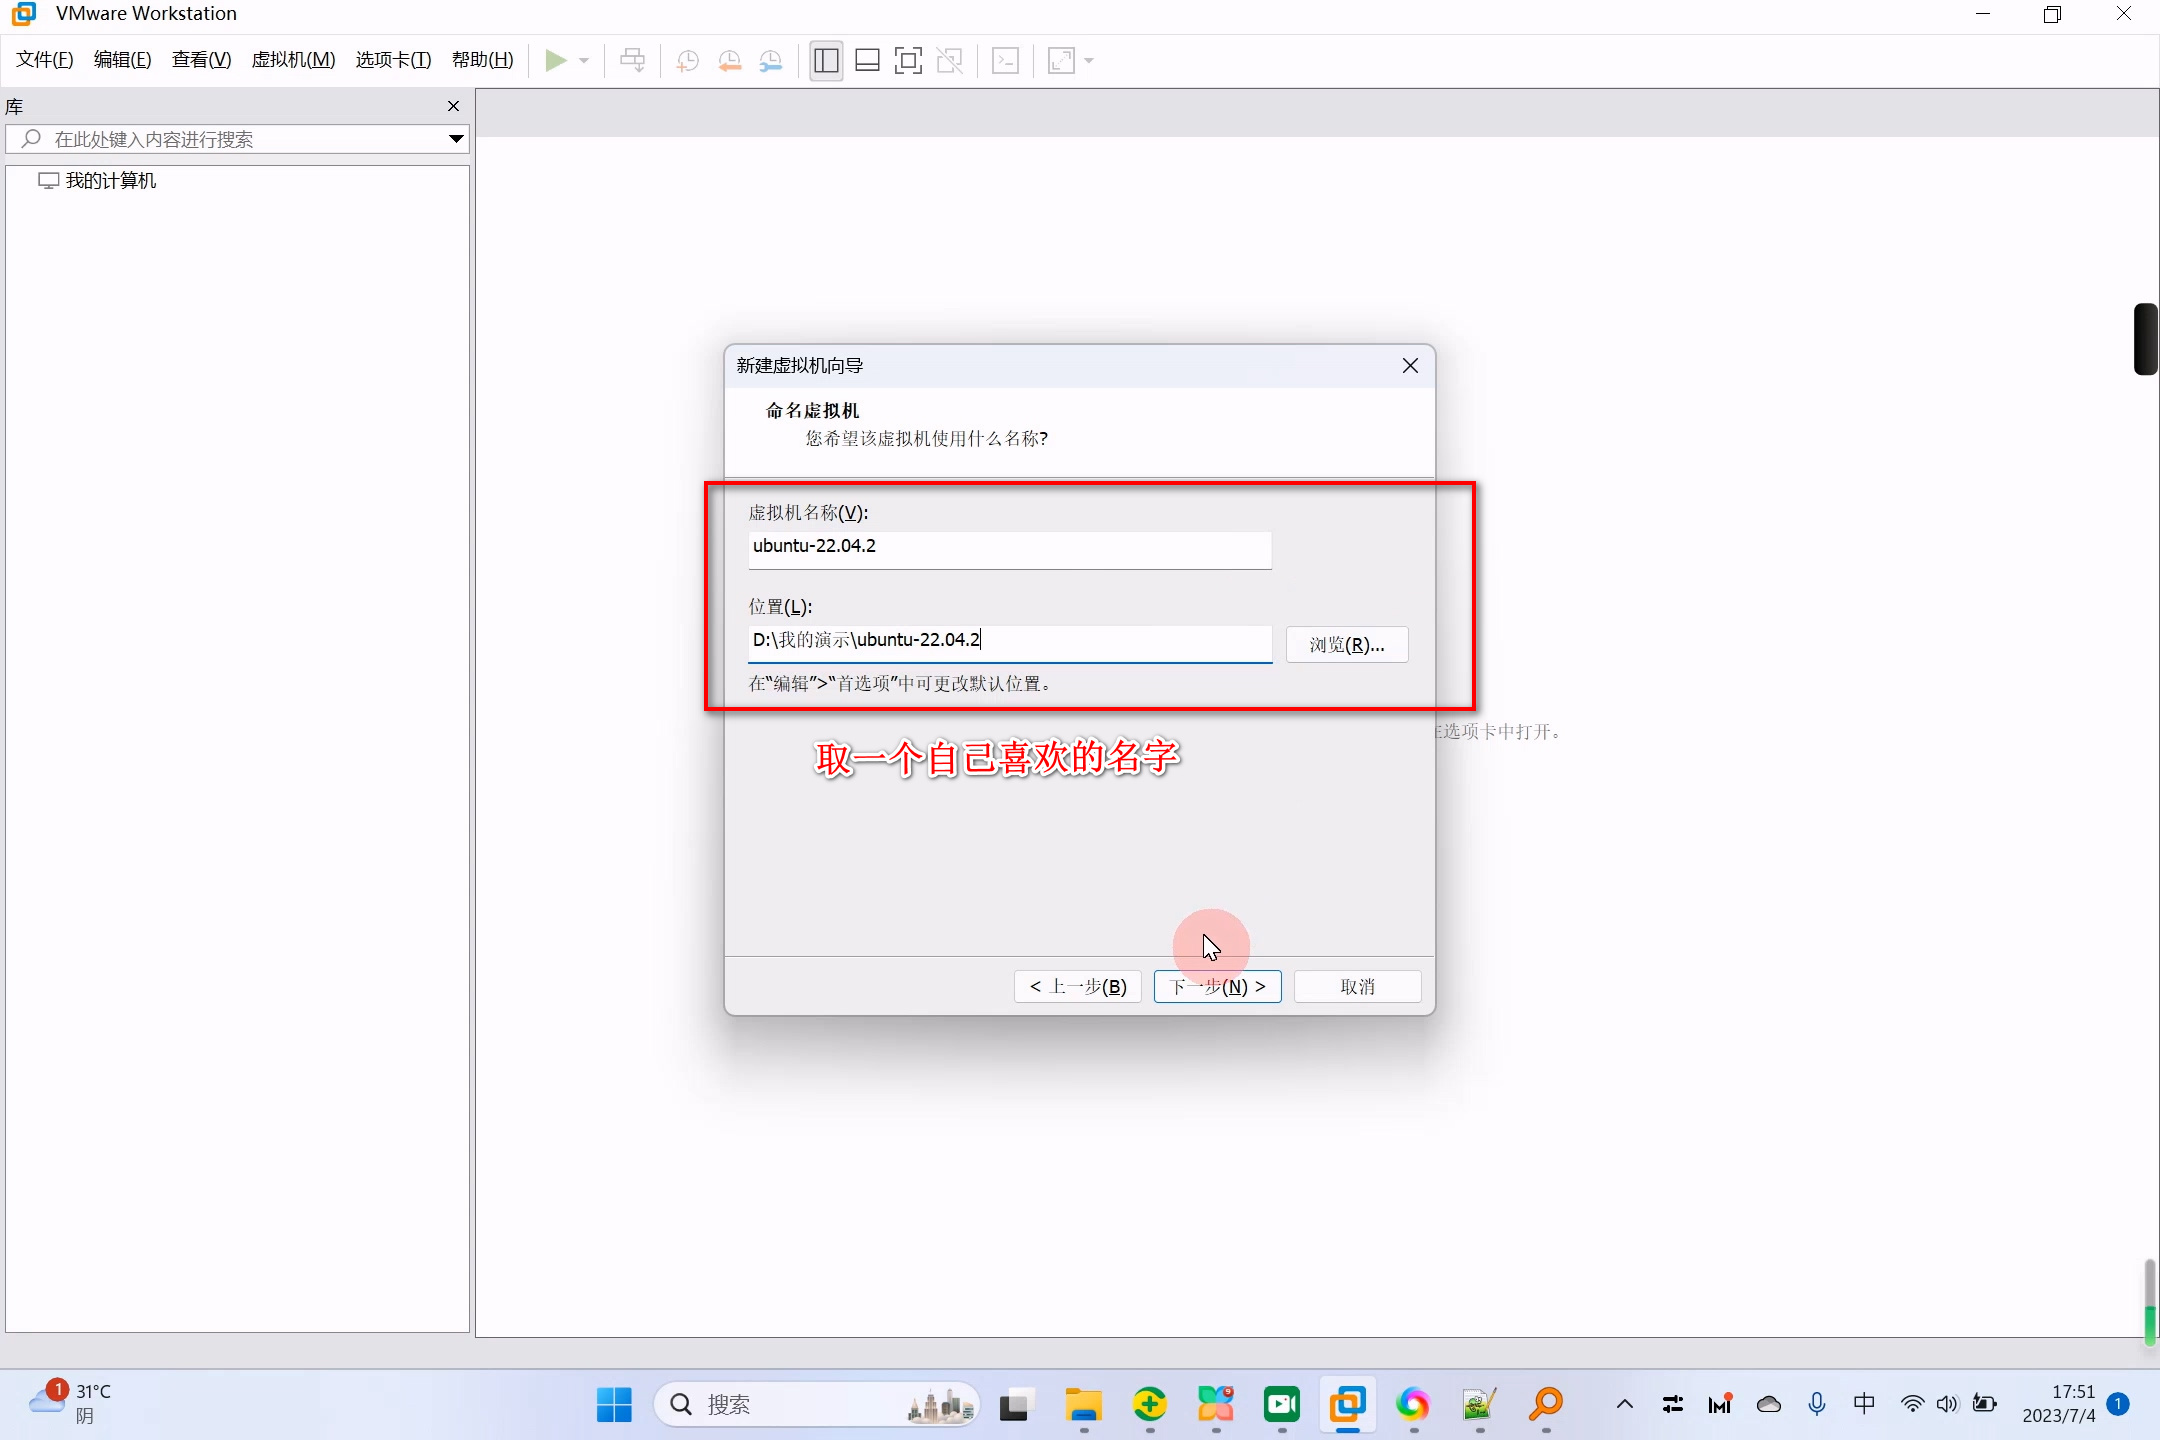Click the stretch guest display icon
Image resolution: width=2160 pixels, height=1440 pixels.
tap(1061, 61)
